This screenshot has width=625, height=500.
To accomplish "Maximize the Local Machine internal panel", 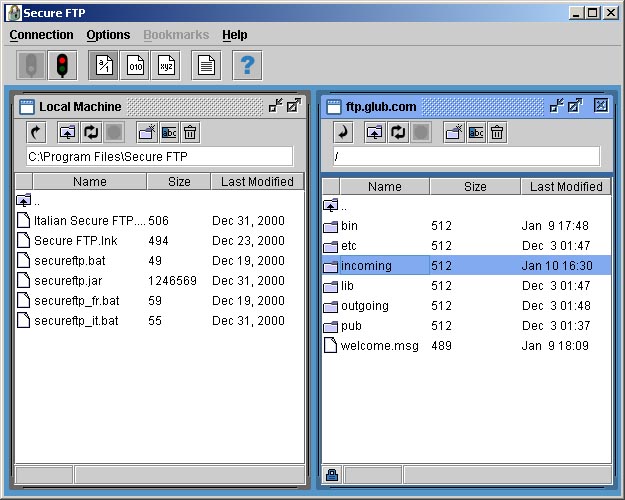I will click(294, 106).
